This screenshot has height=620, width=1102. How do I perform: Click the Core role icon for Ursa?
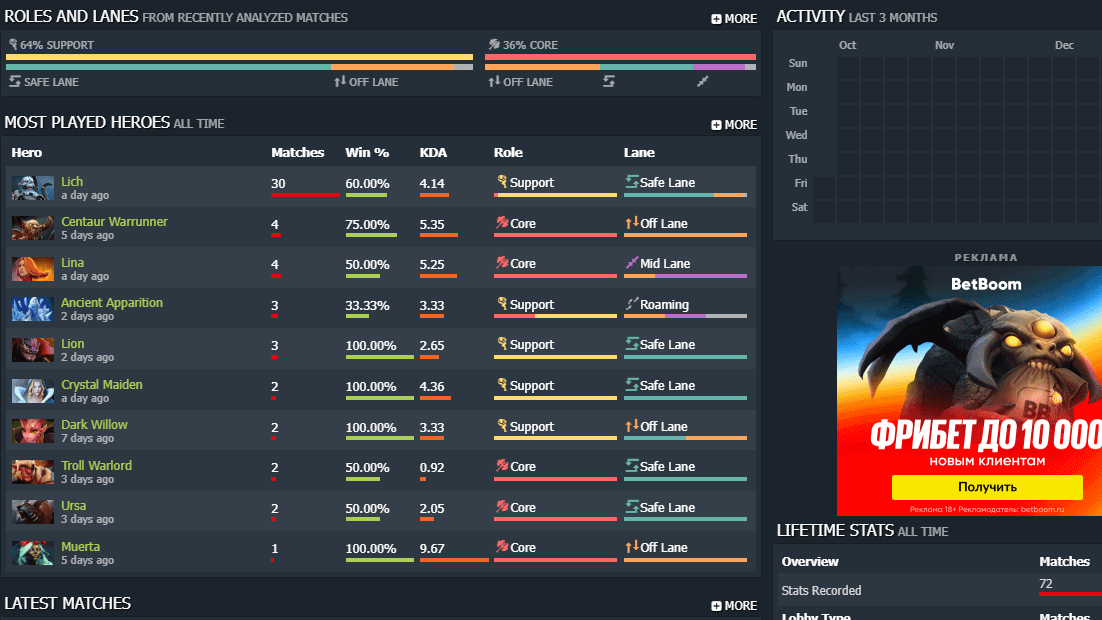pos(501,508)
